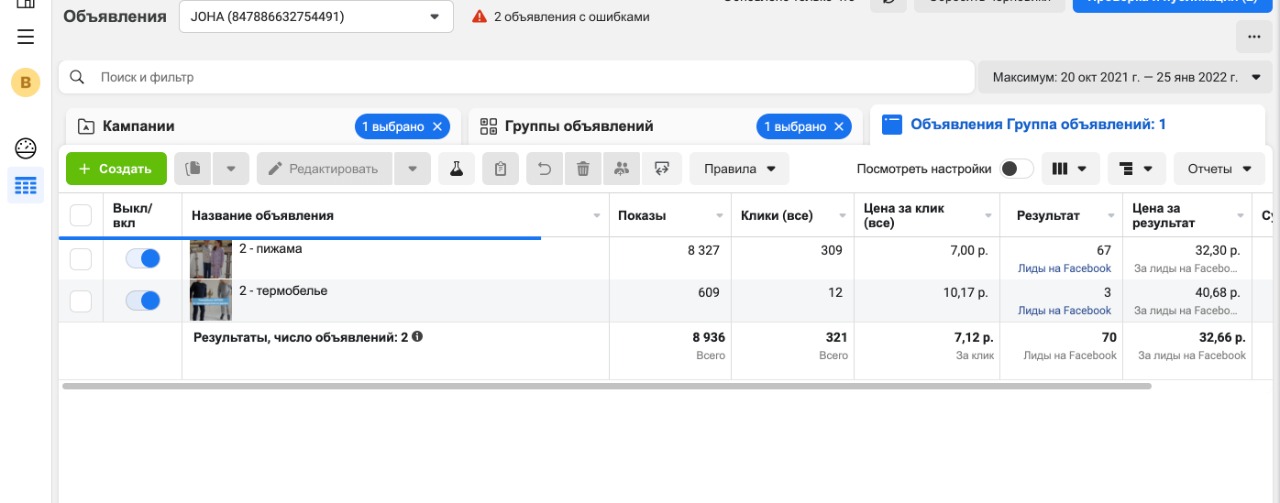The height and width of the screenshot is (503, 1280).
Task: Toggle the 'Посмотреть настройки' switch
Action: point(1017,169)
